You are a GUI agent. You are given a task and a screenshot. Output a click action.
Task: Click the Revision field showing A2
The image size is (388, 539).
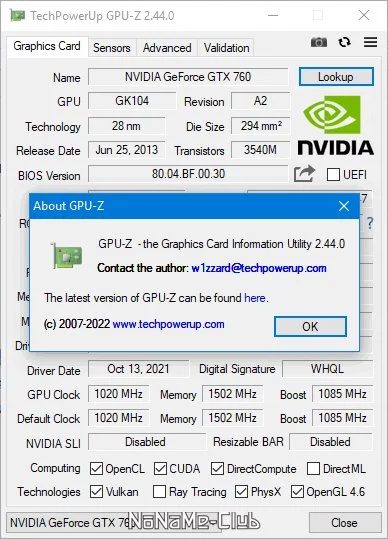pyautogui.click(x=260, y=101)
